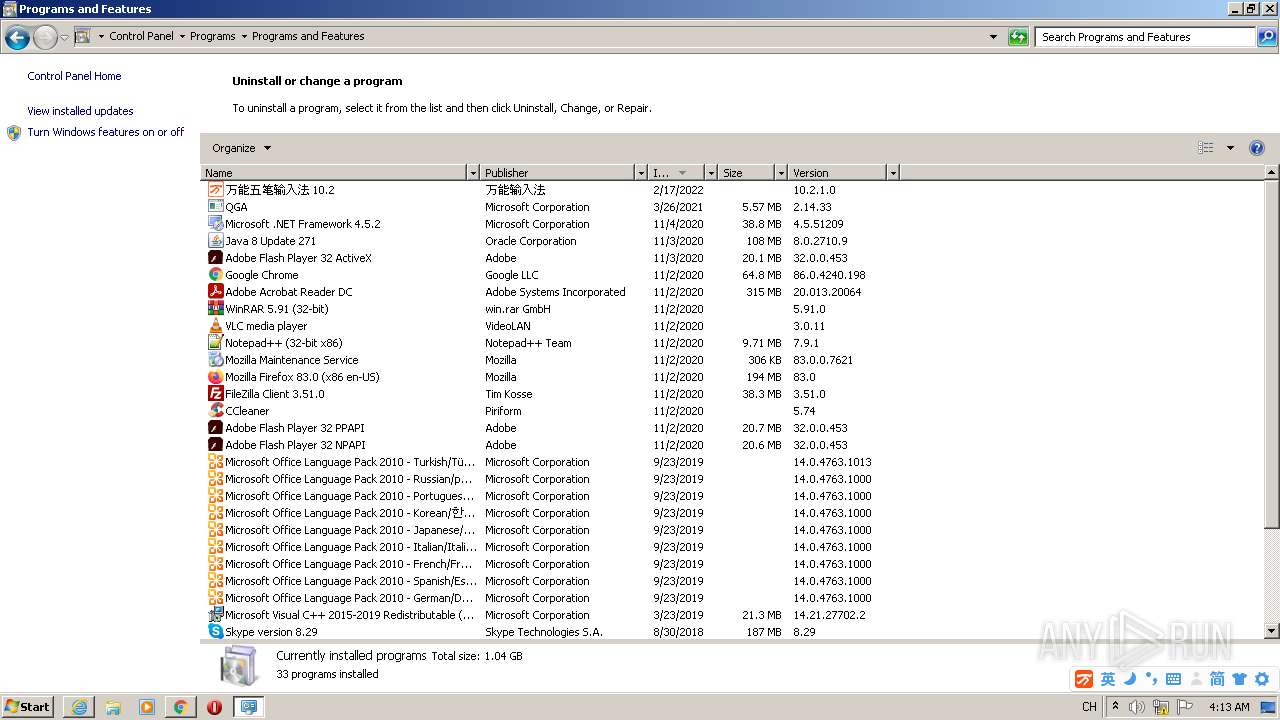Image resolution: width=1280 pixels, height=720 pixels.
Task: Sort by the Publisher column header
Action: click(x=557, y=173)
